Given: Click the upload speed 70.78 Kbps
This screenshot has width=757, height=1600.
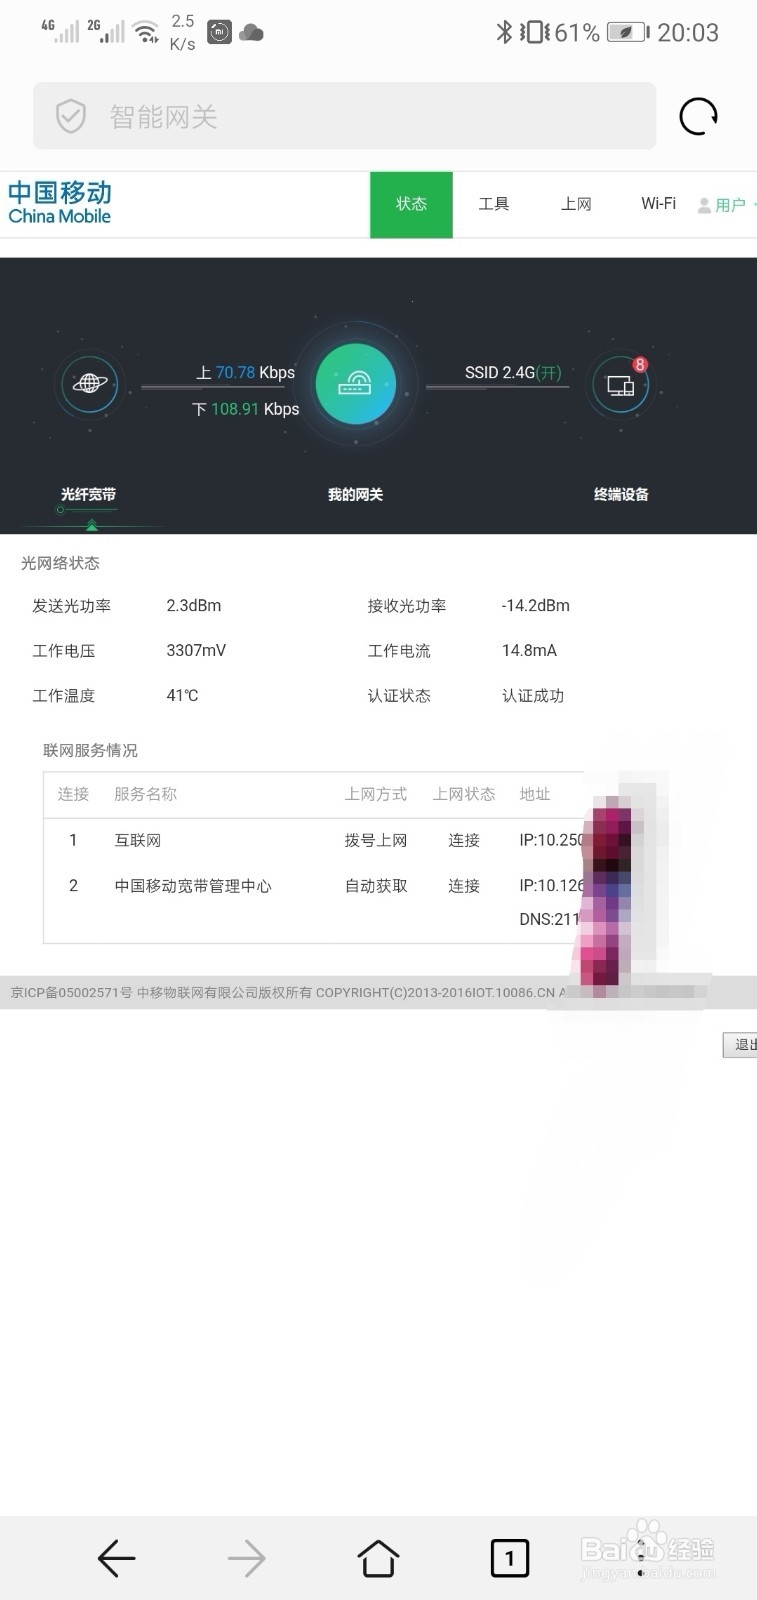Looking at the screenshot, I should tap(246, 373).
